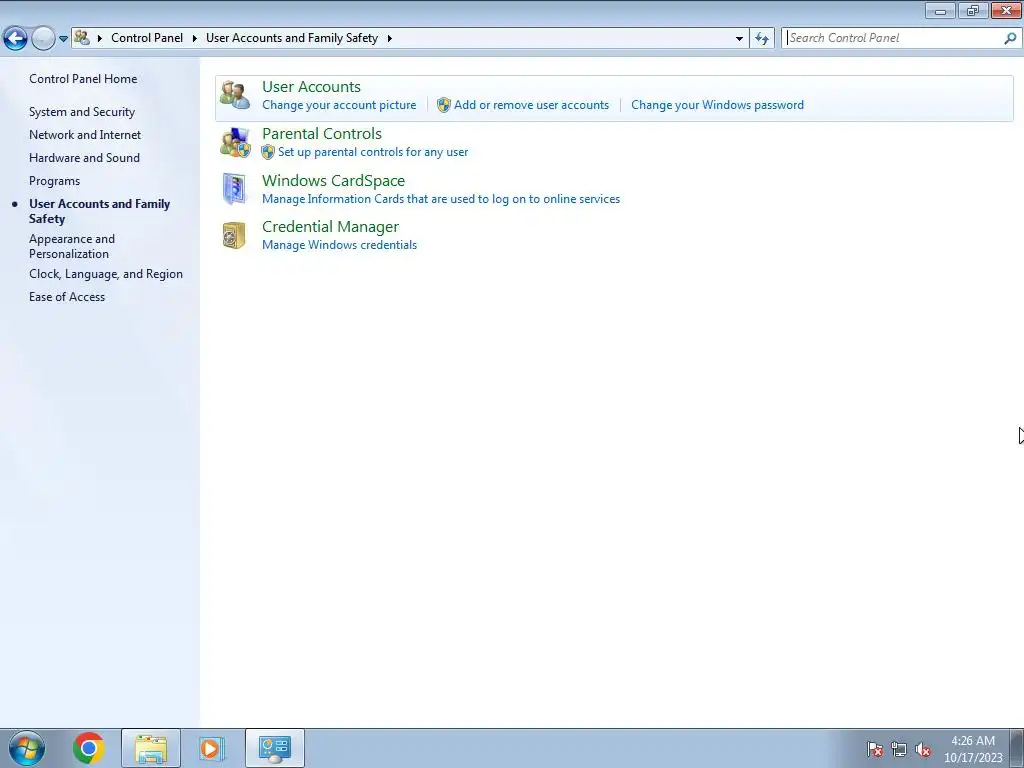Open the Parental Controls icon

click(x=234, y=143)
